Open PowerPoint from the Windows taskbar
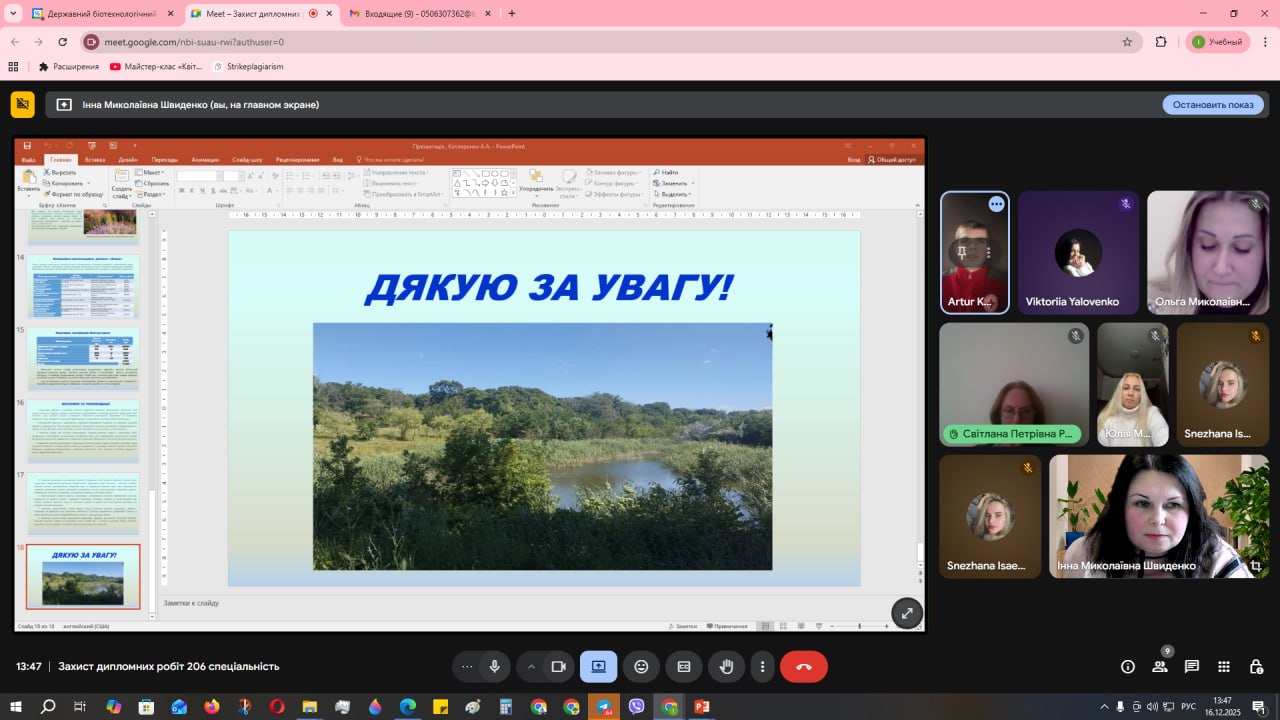Screen dimensions: 1280x720 (x=702, y=707)
